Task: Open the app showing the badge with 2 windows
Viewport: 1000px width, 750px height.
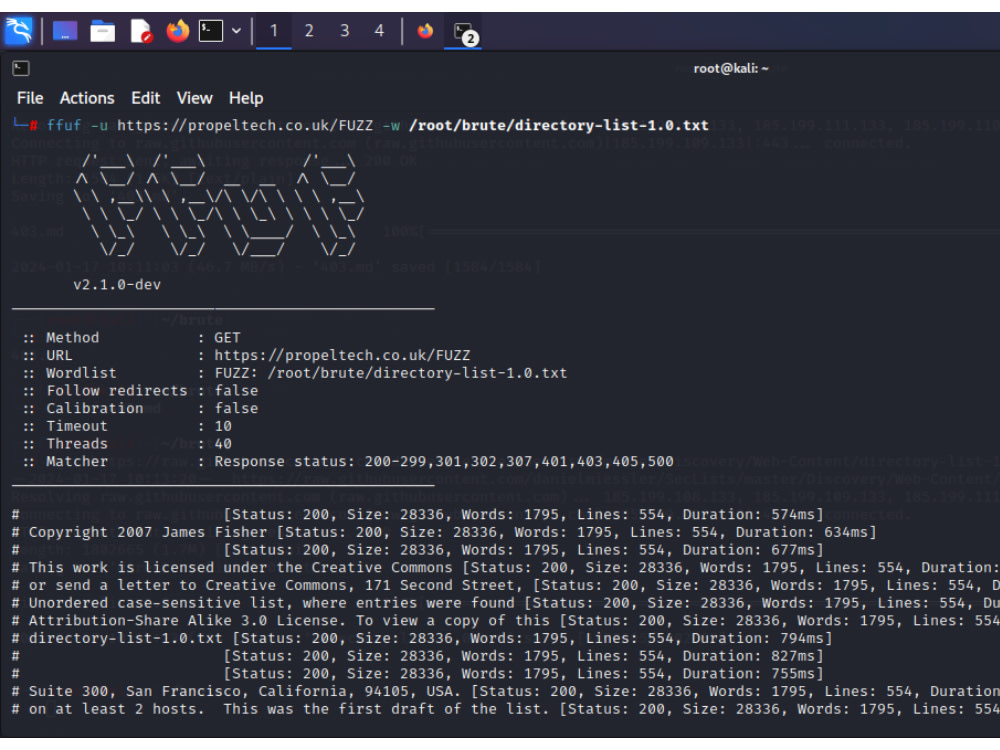Action: pos(461,30)
